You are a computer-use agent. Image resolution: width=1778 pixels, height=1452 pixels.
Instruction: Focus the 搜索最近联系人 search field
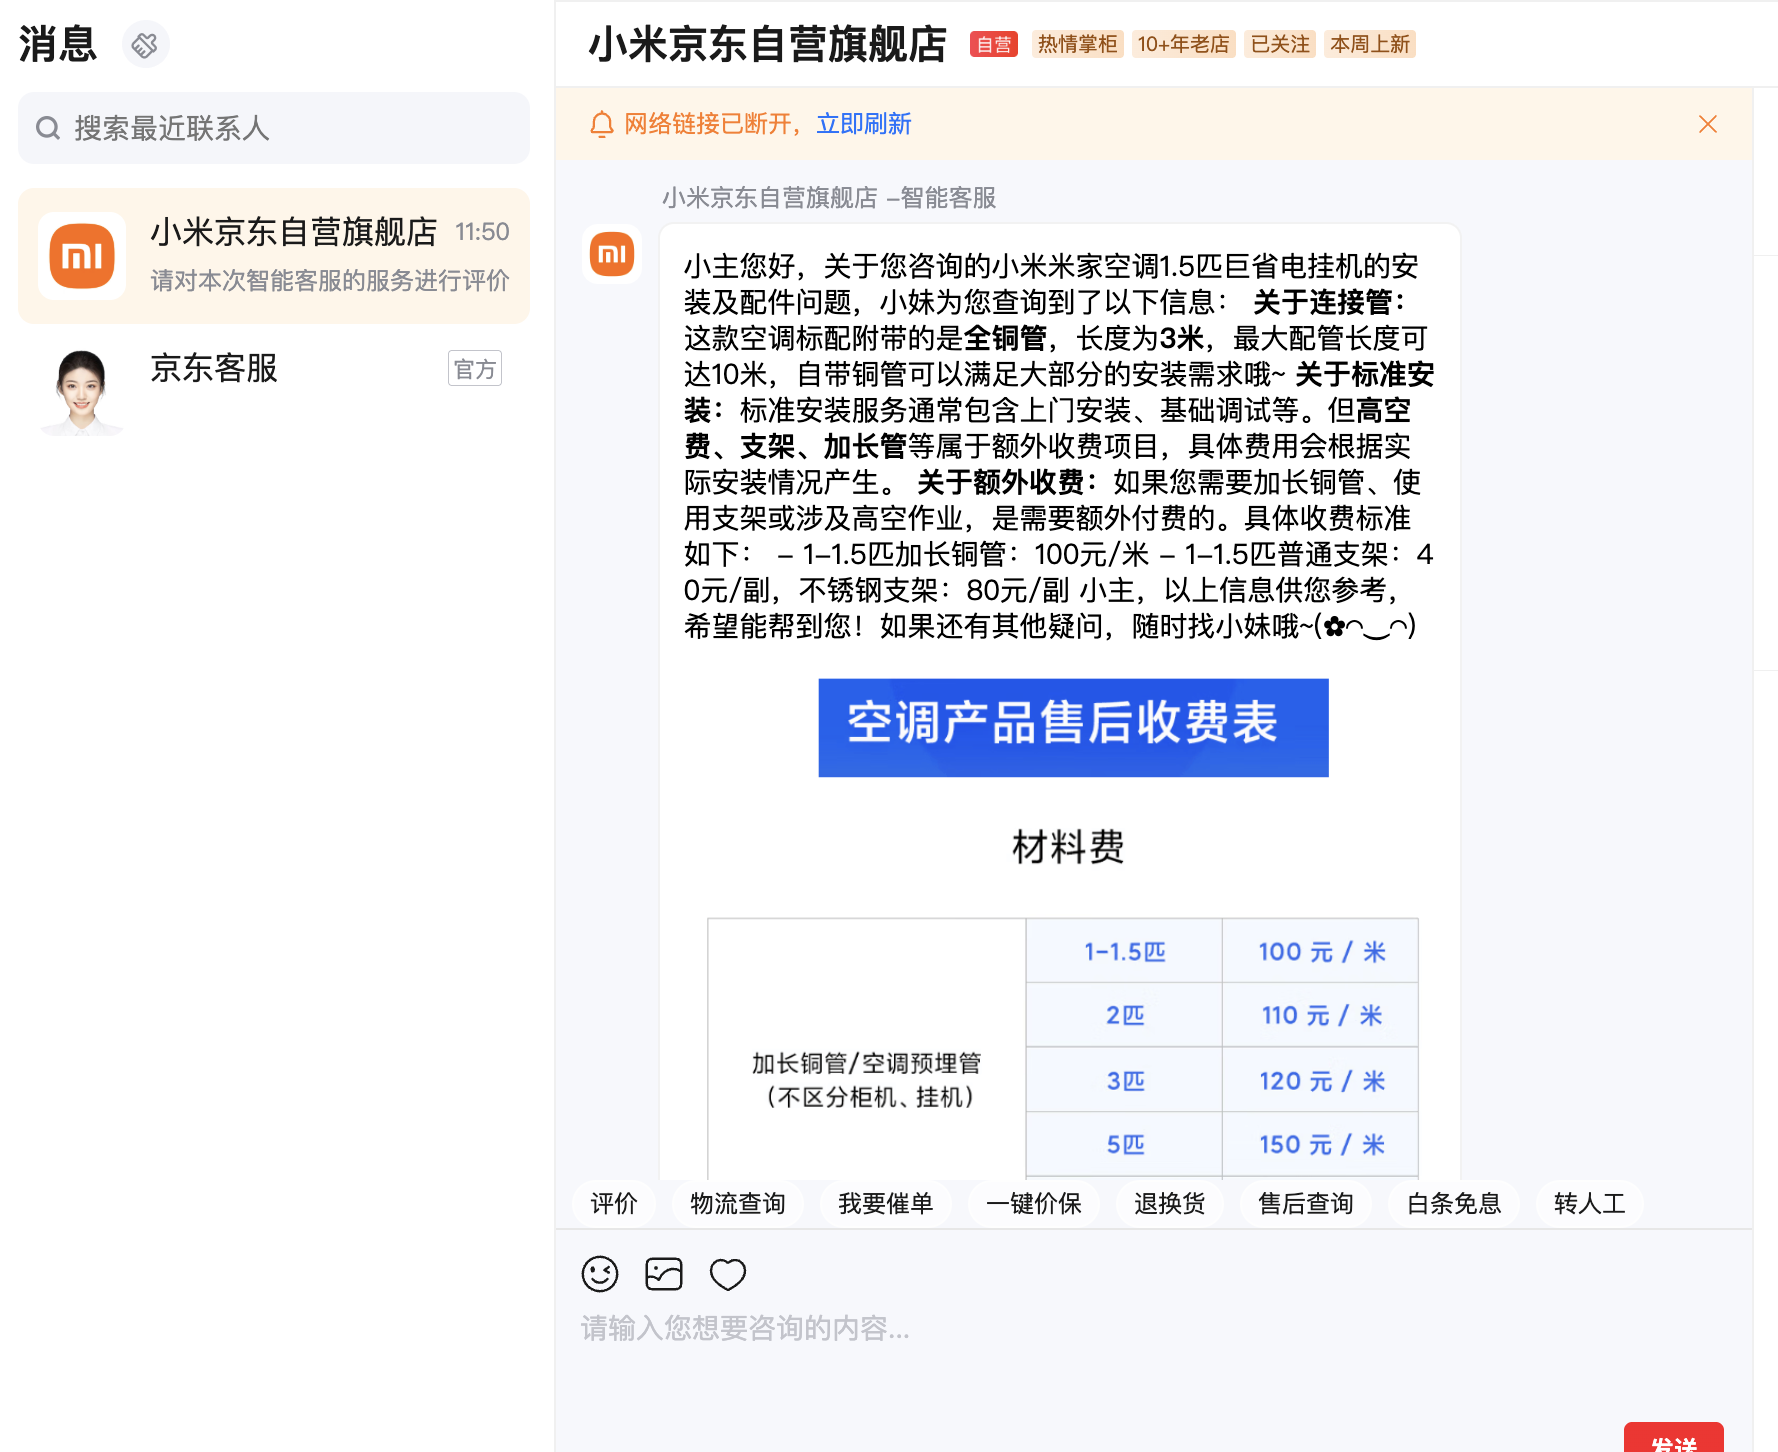point(274,128)
